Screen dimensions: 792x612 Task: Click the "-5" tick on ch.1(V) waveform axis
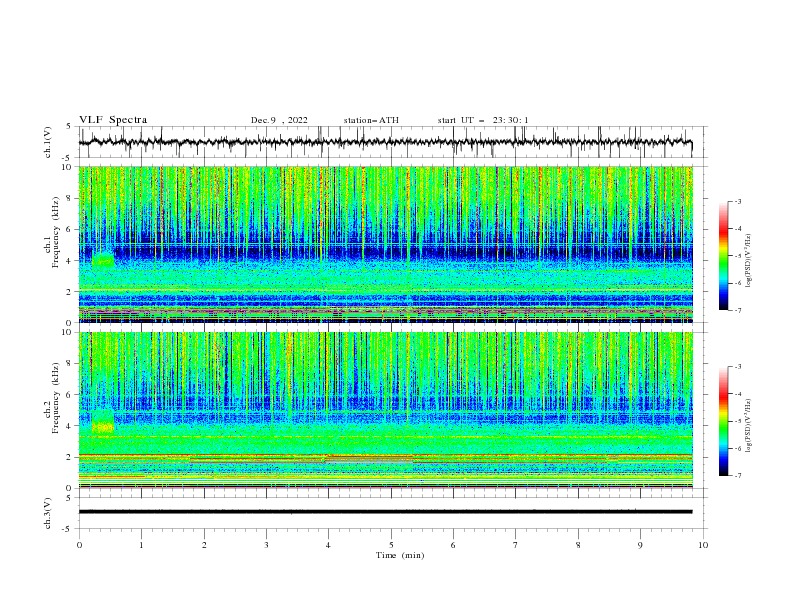(x=68, y=158)
